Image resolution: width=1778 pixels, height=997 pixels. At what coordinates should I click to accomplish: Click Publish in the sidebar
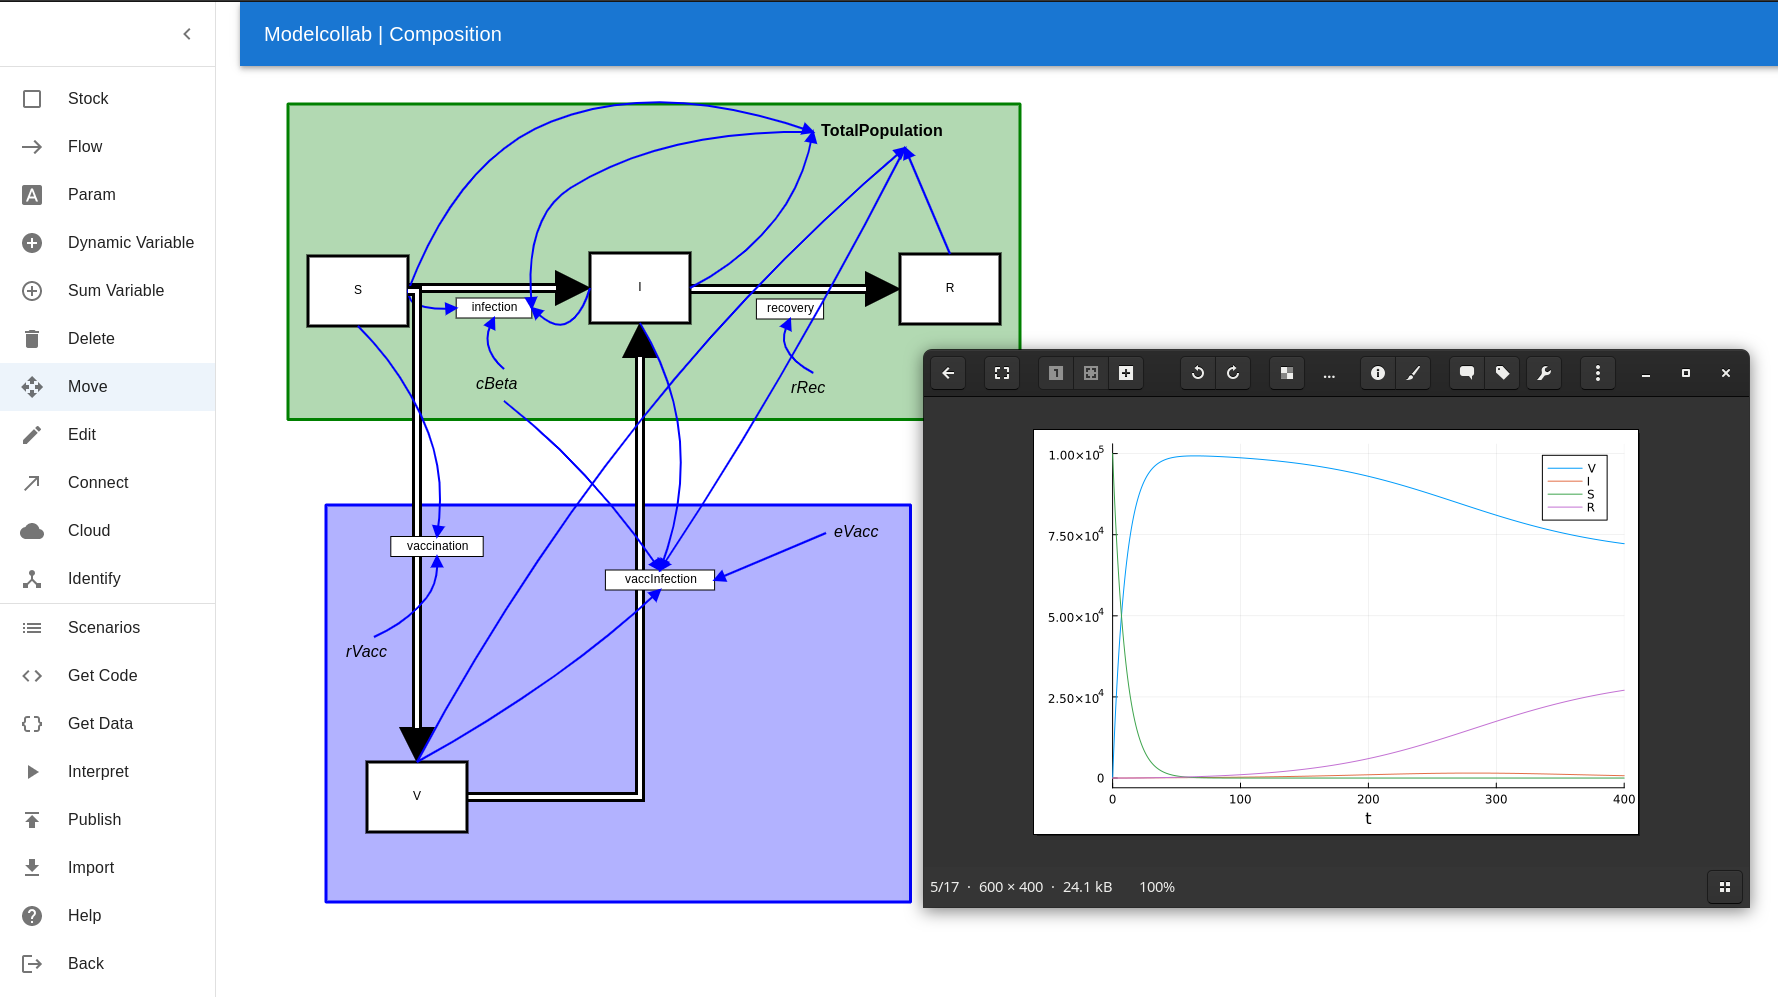point(94,819)
